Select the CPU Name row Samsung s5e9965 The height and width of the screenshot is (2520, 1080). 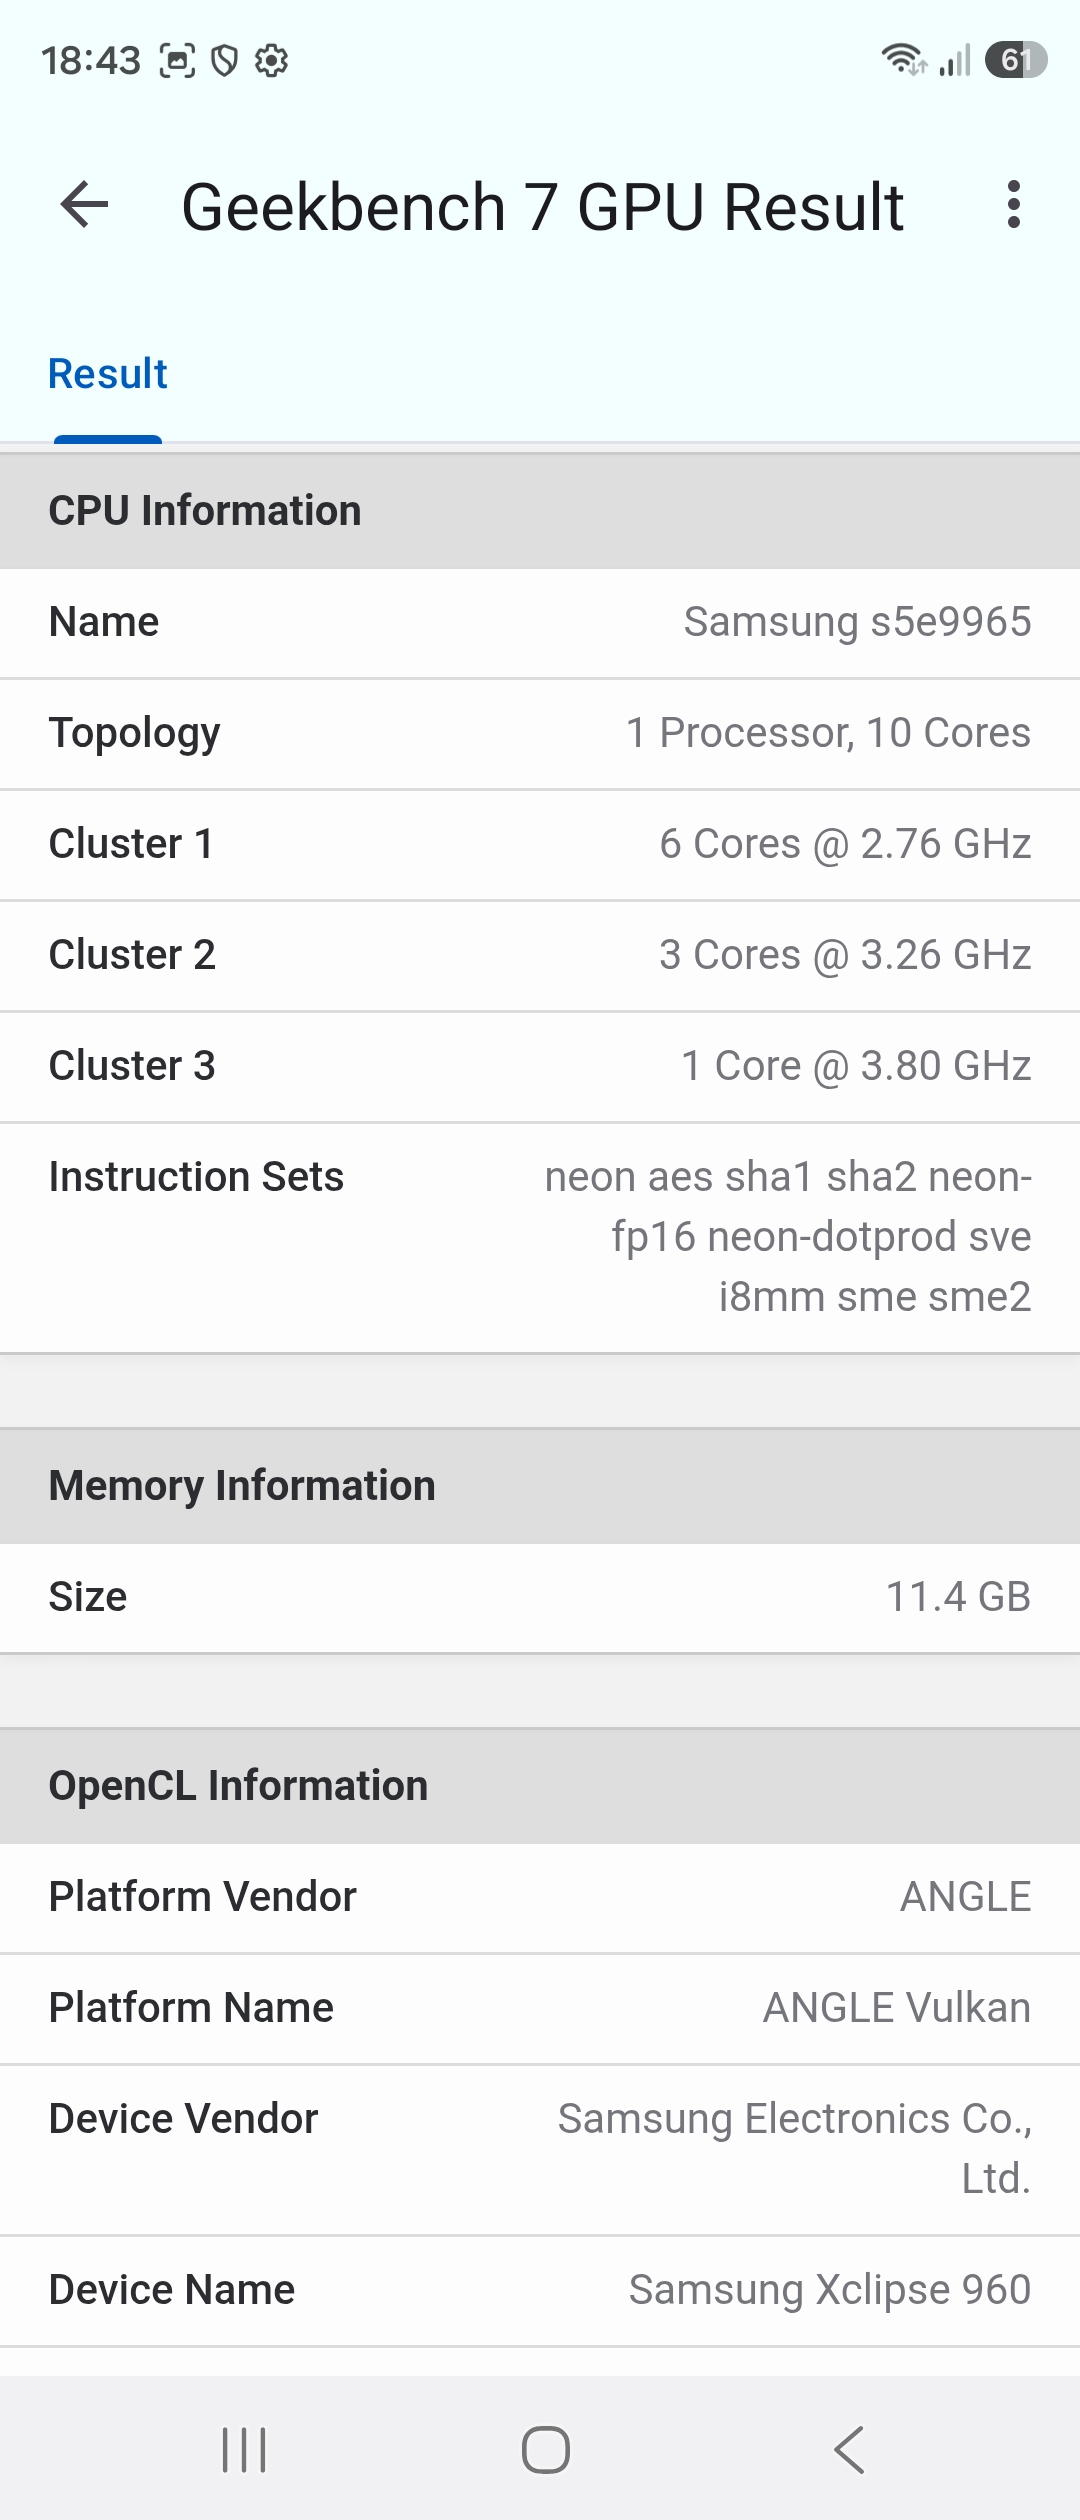(x=540, y=623)
